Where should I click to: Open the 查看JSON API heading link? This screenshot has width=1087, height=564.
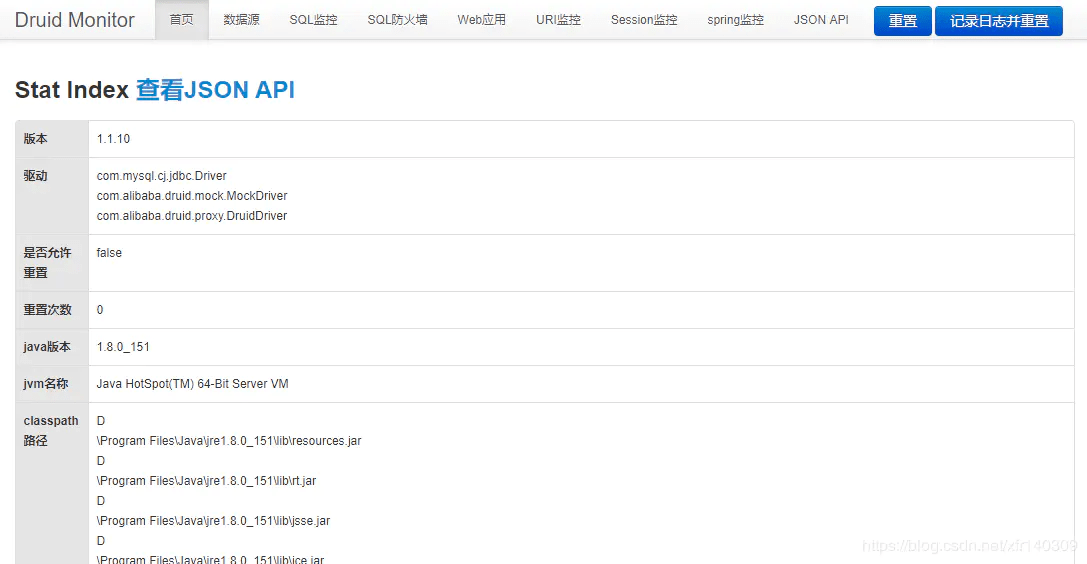coord(215,90)
